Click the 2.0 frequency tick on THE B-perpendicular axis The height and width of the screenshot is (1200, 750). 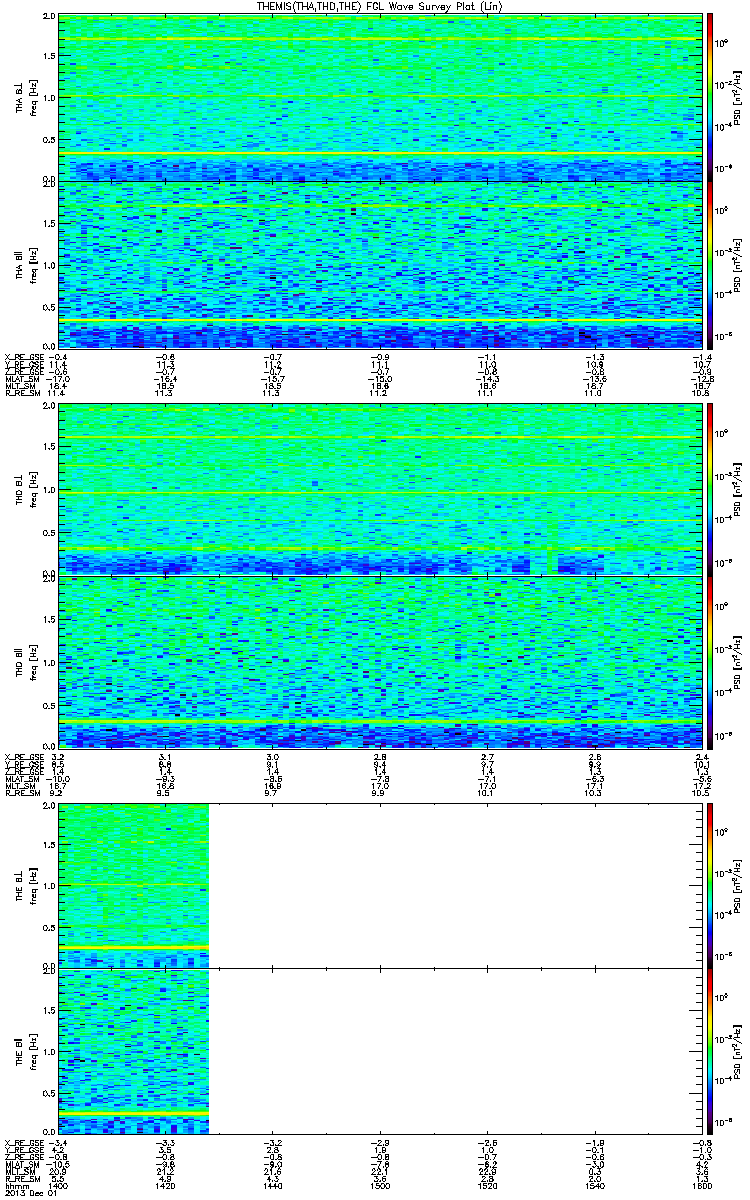point(49,804)
